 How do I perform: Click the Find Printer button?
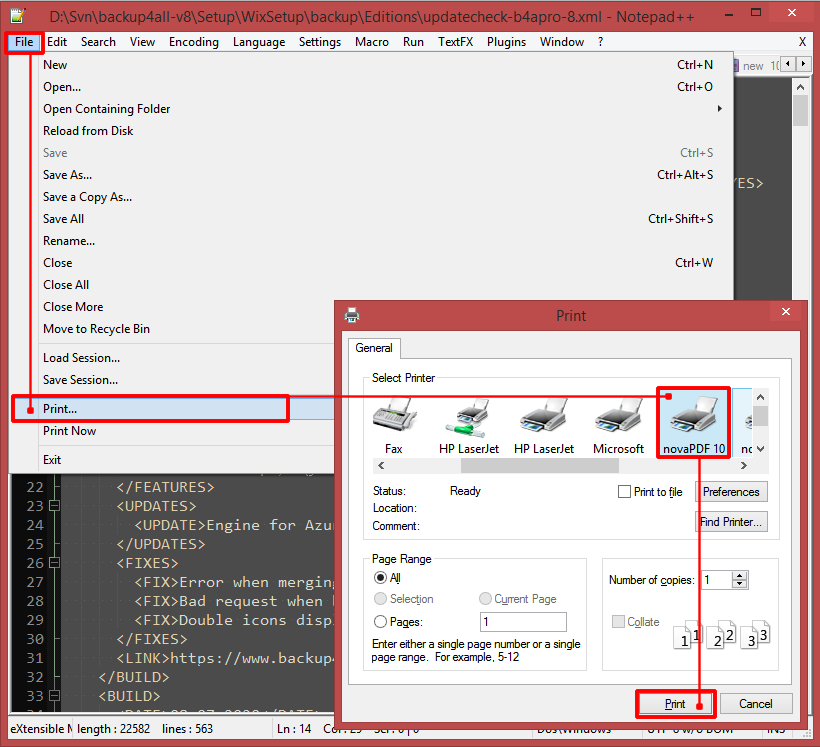pos(731,522)
